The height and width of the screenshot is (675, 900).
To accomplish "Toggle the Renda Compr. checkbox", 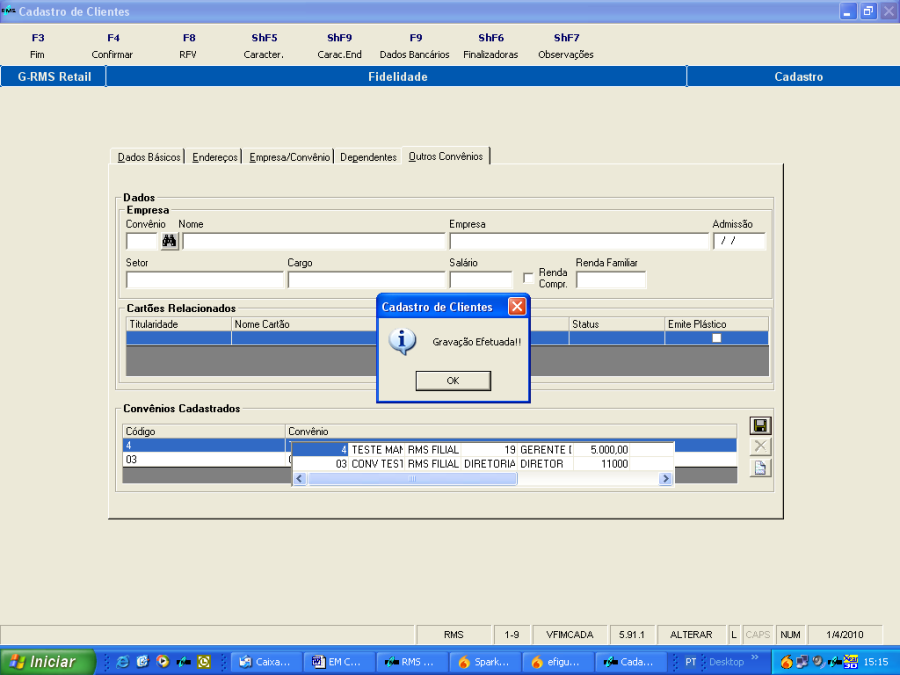I will click(x=528, y=278).
